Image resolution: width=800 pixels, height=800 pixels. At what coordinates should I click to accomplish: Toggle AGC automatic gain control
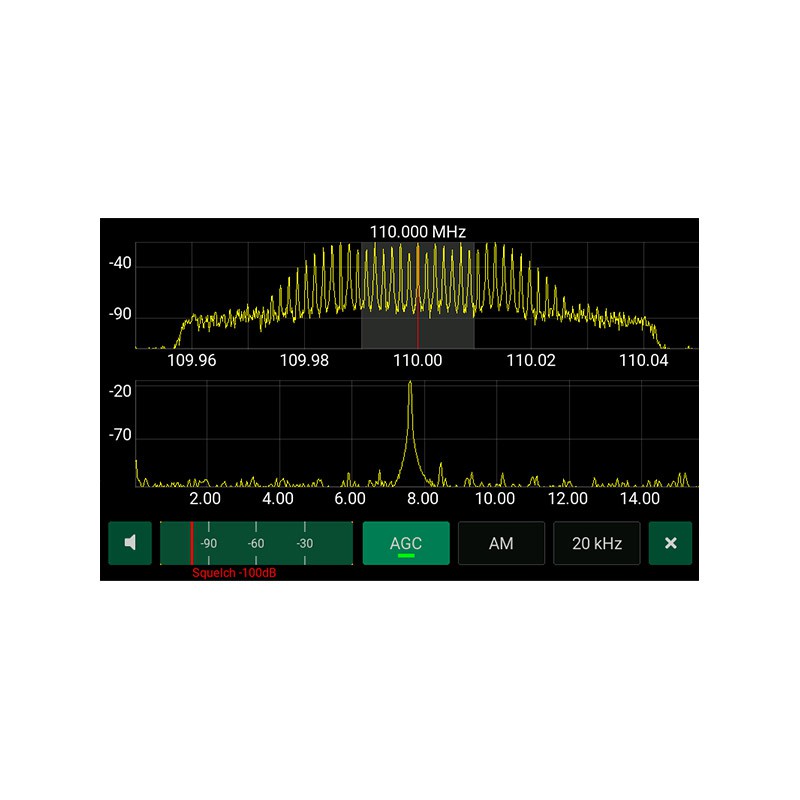(x=406, y=543)
